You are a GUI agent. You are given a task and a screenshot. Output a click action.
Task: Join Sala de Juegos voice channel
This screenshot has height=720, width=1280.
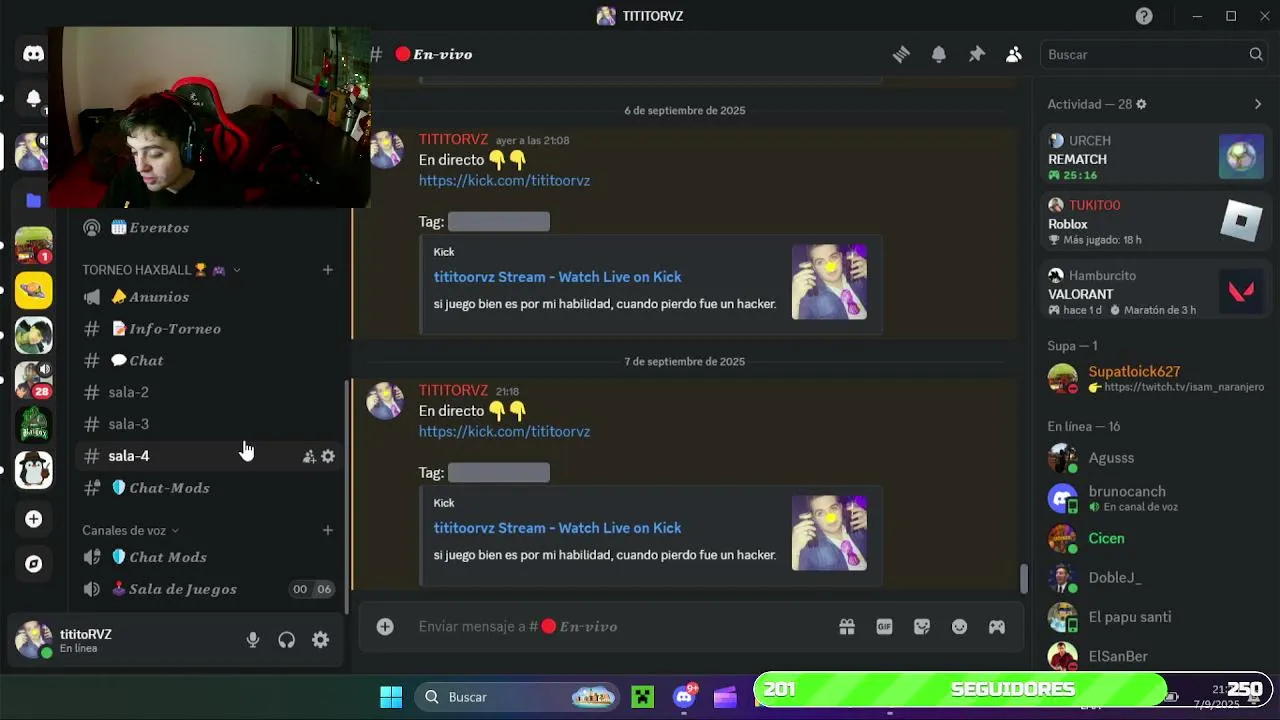208,589
